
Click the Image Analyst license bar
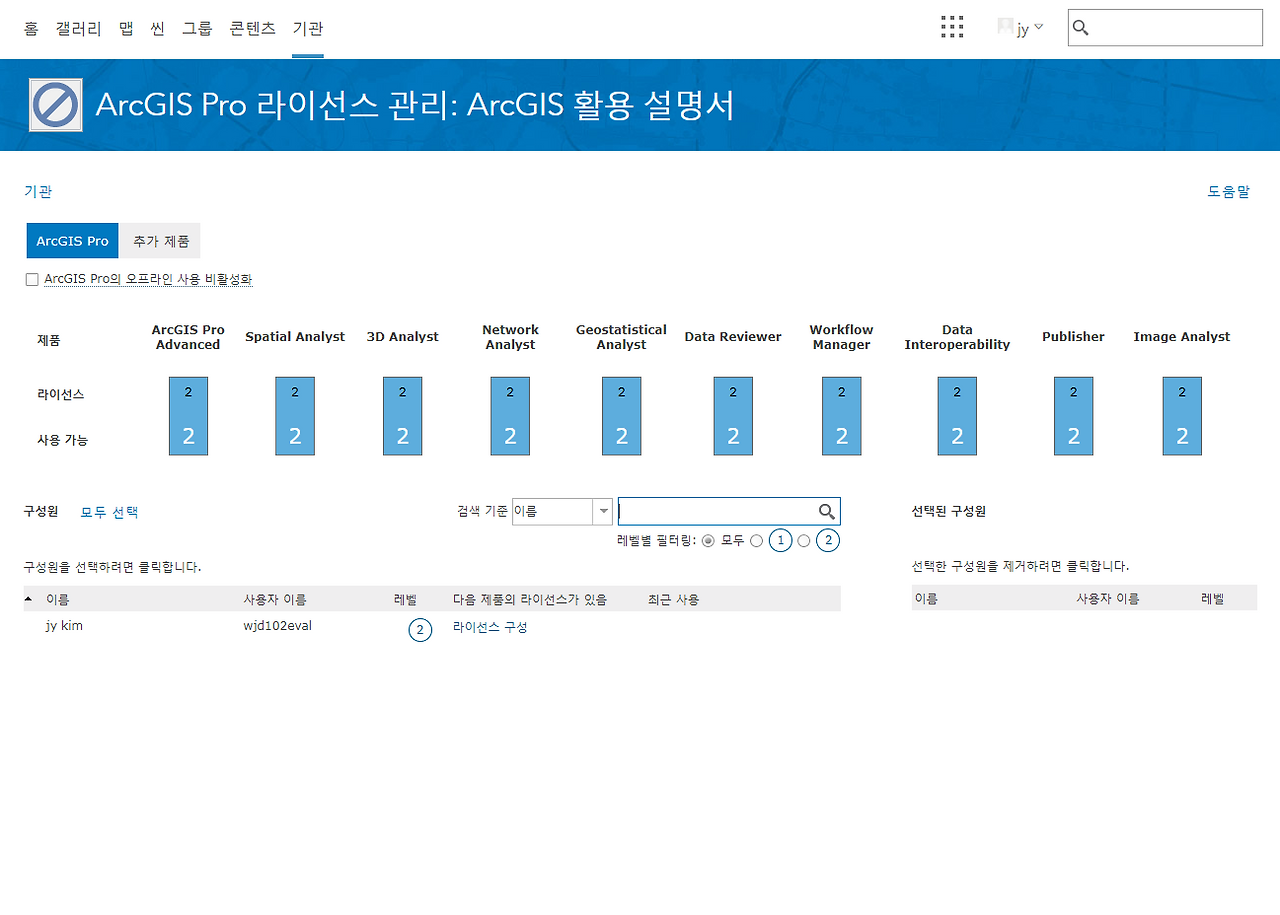coord(1182,416)
